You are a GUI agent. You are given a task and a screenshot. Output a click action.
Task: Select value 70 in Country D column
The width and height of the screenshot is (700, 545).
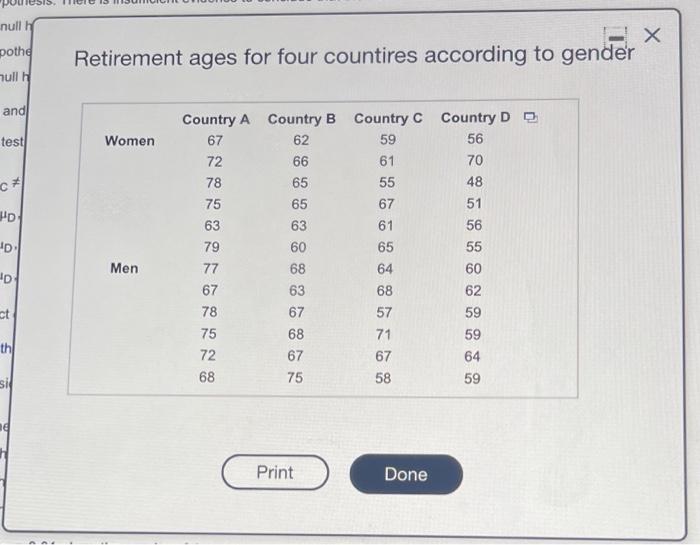[x=475, y=160]
